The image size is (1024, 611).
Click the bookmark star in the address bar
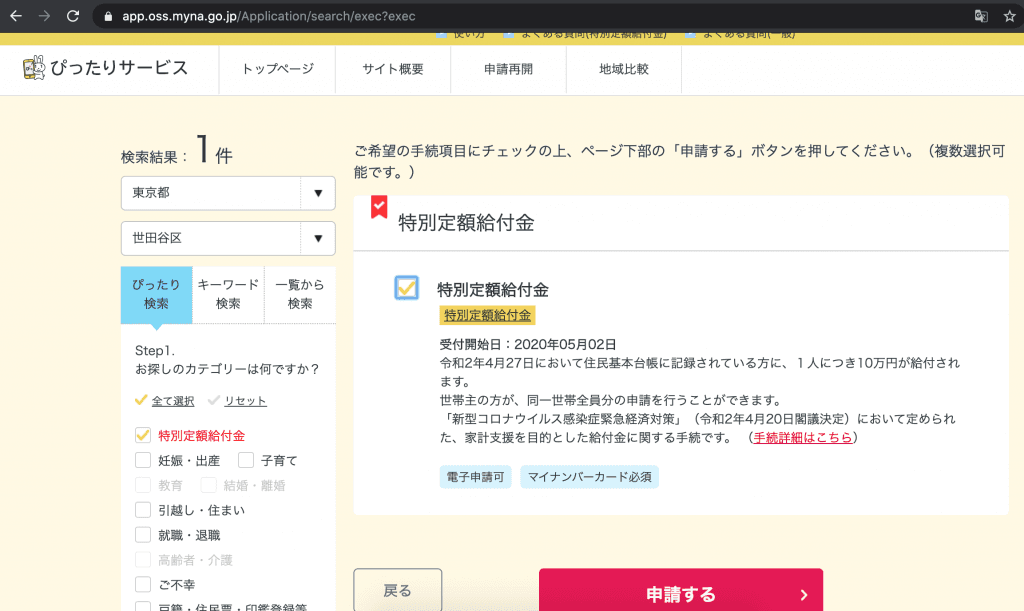pyautogui.click(x=1011, y=16)
